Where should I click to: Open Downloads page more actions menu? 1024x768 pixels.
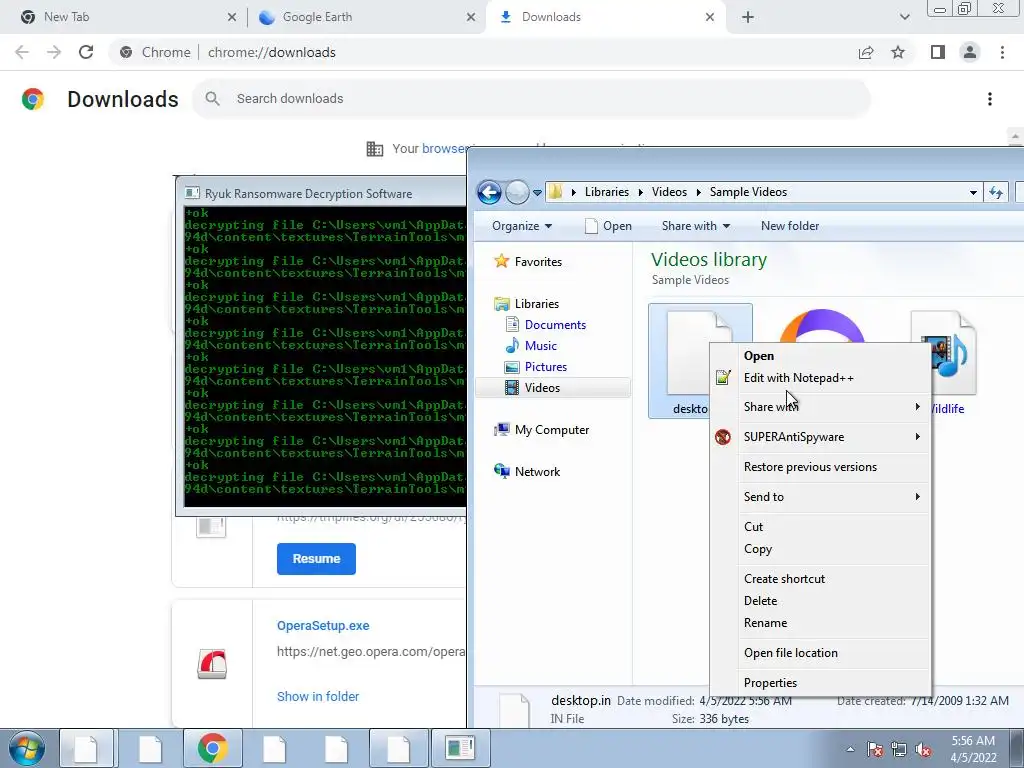tap(989, 99)
